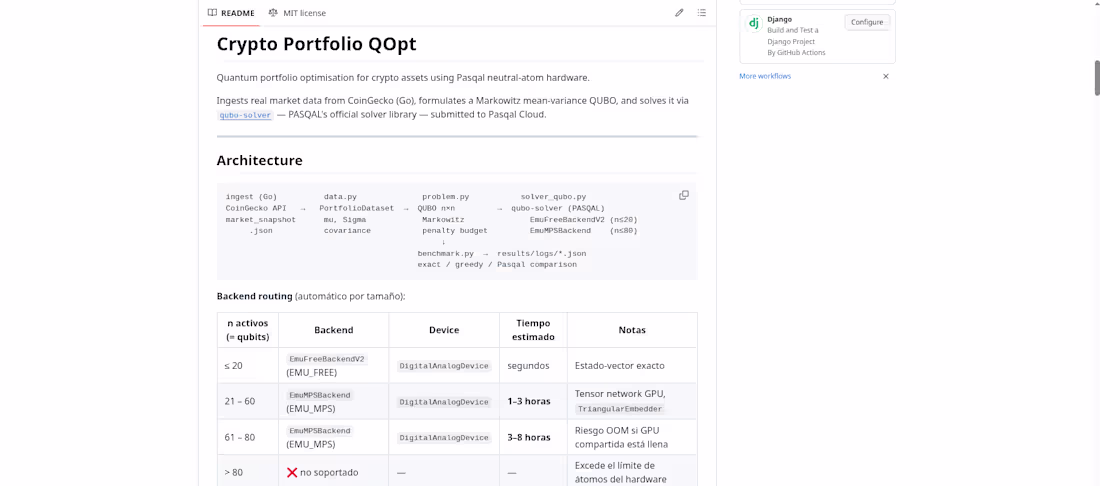Click the 'Notas' column header
The width and height of the screenshot is (1100, 486).
click(x=632, y=330)
